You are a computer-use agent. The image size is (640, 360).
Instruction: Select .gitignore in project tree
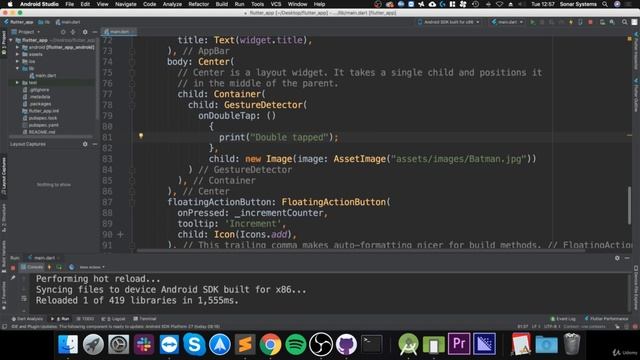(36, 89)
